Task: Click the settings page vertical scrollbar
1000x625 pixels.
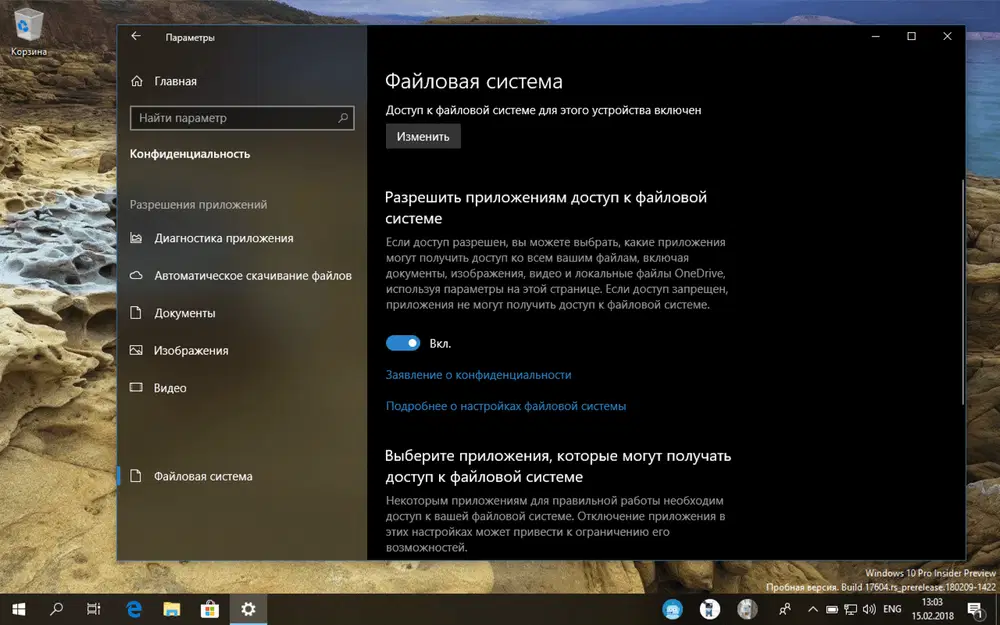Action: (962, 291)
